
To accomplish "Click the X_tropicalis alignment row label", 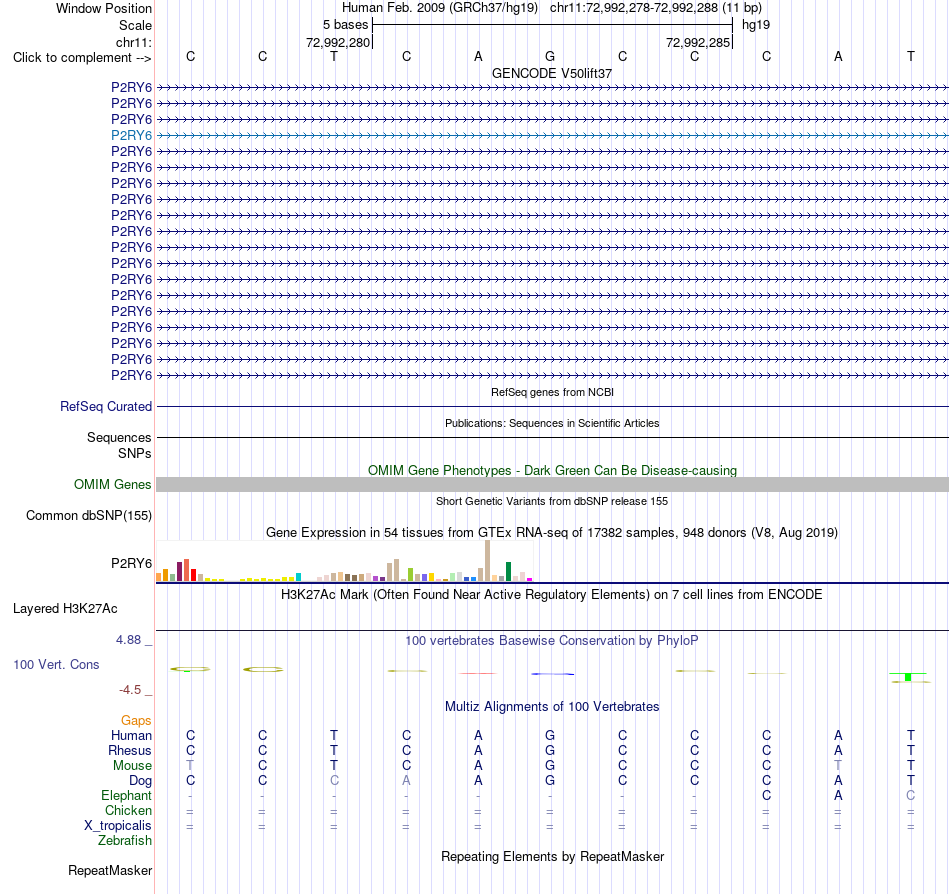I will click(x=118, y=826).
